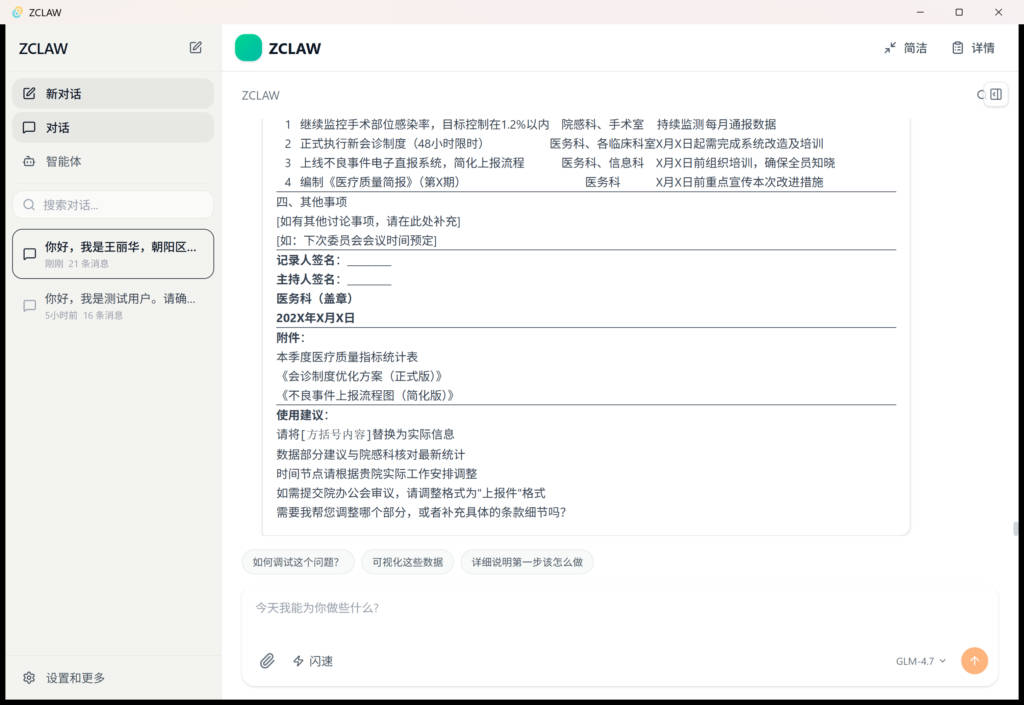This screenshot has height=705, width=1024.
Task: Click the compose new chat icon in sidebar header
Action: (x=196, y=47)
